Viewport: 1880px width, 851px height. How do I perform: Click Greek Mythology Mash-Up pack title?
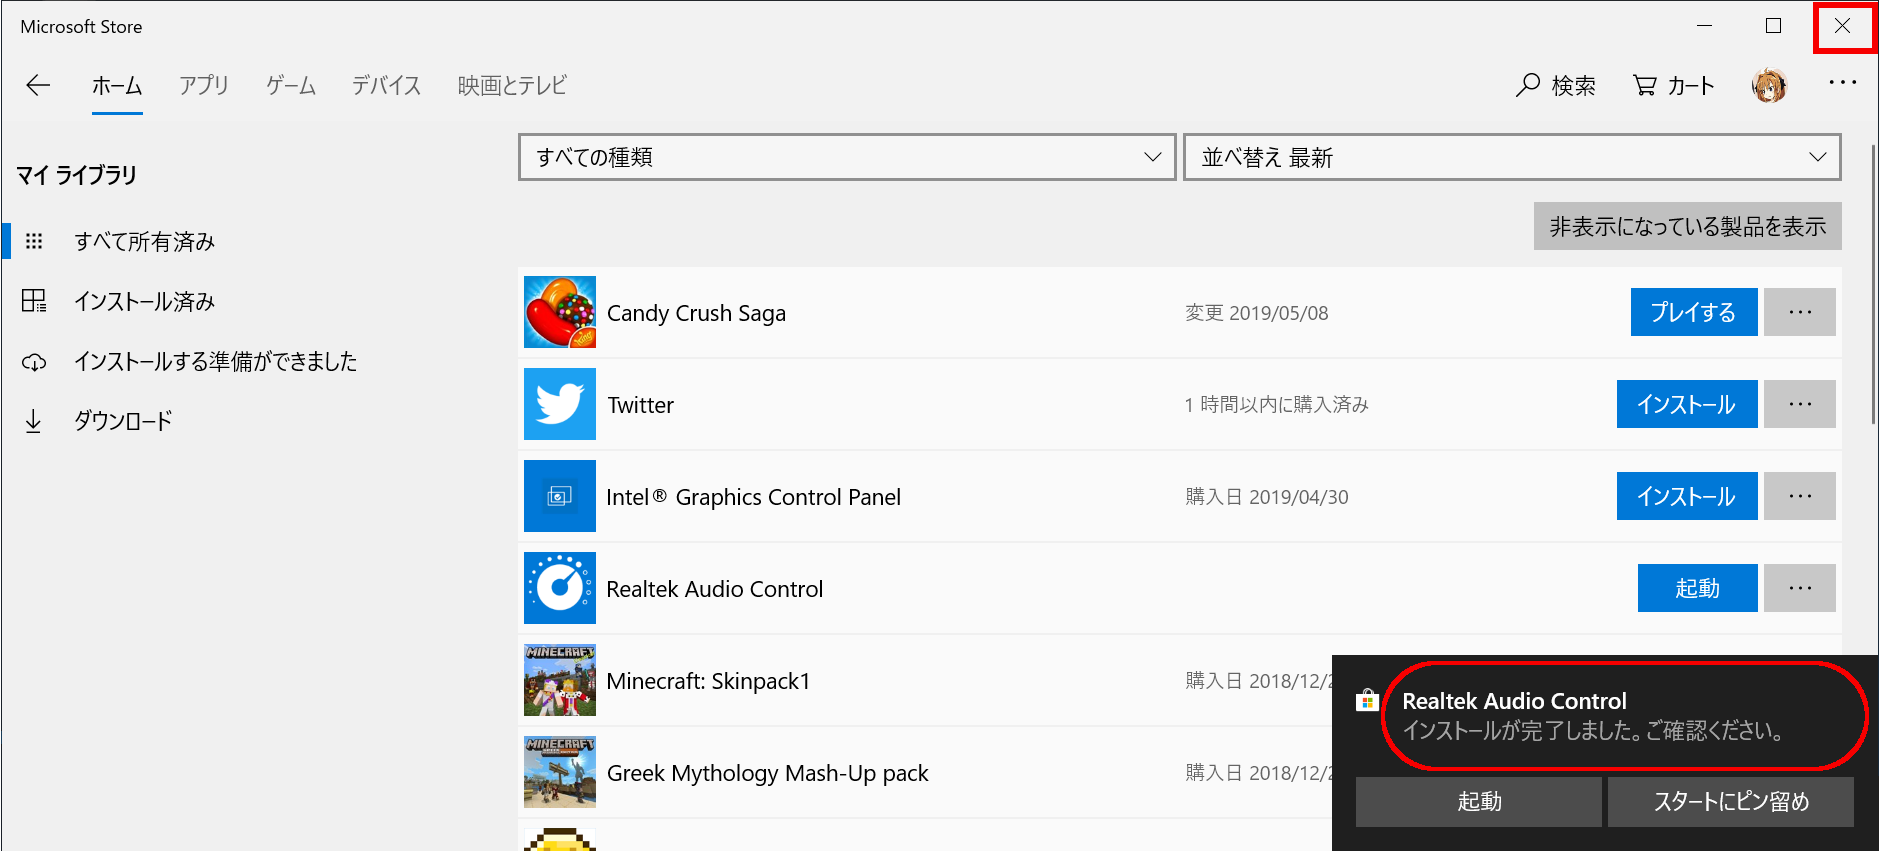[768, 773]
